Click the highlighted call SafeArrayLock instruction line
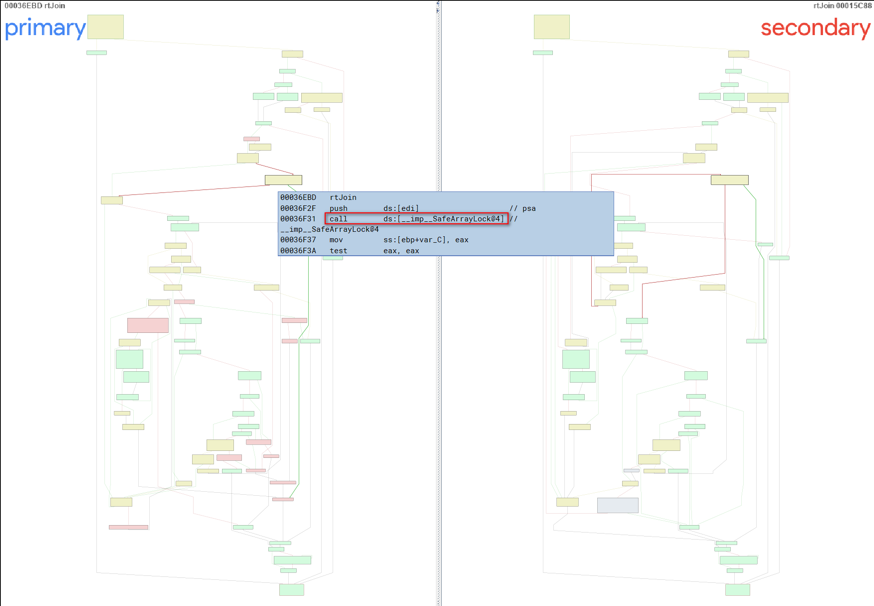The width and height of the screenshot is (874, 606). pyautogui.click(x=415, y=219)
